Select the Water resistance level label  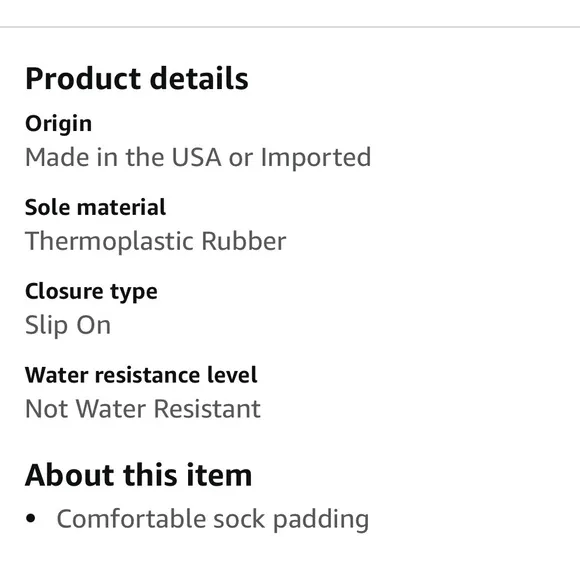pos(141,375)
